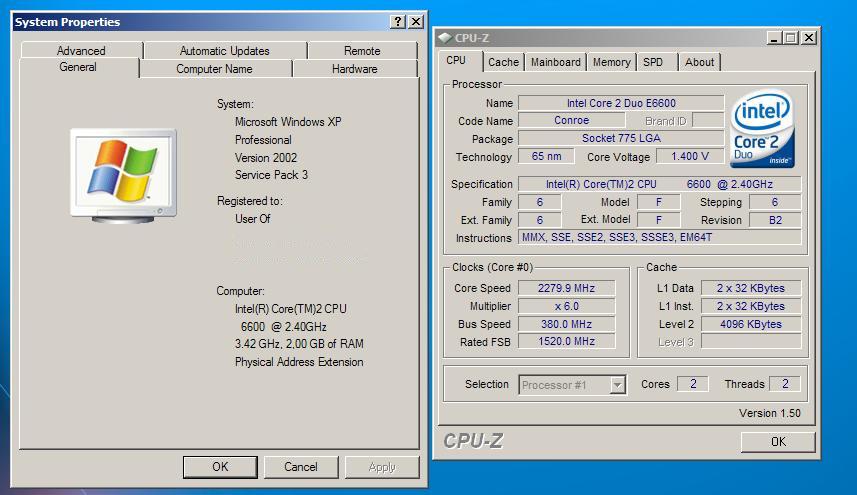This screenshot has height=495, width=857.
Task: Click the Name field Intel Core 2 Duo E6600
Action: [x=621, y=103]
